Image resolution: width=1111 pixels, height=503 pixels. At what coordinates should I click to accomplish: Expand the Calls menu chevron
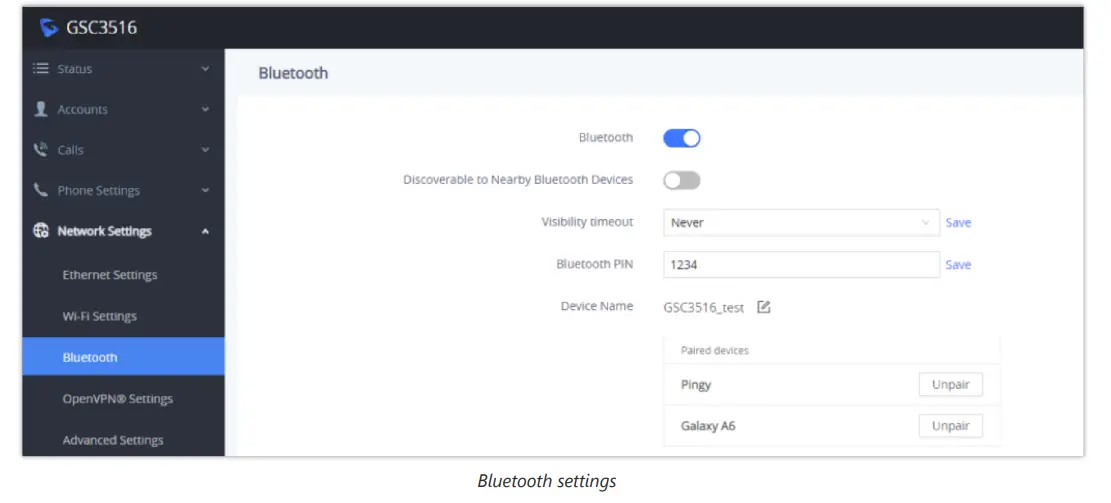(205, 149)
